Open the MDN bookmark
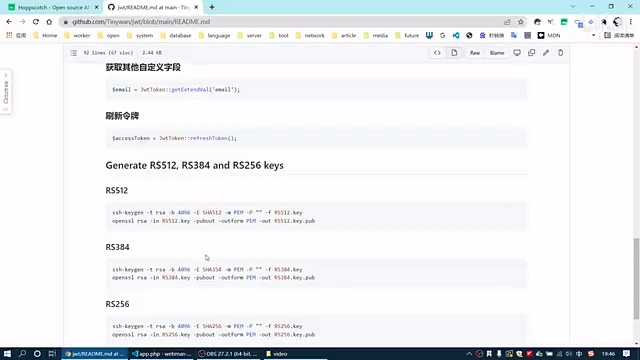Viewport: 640px width, 360px height. click(549, 36)
